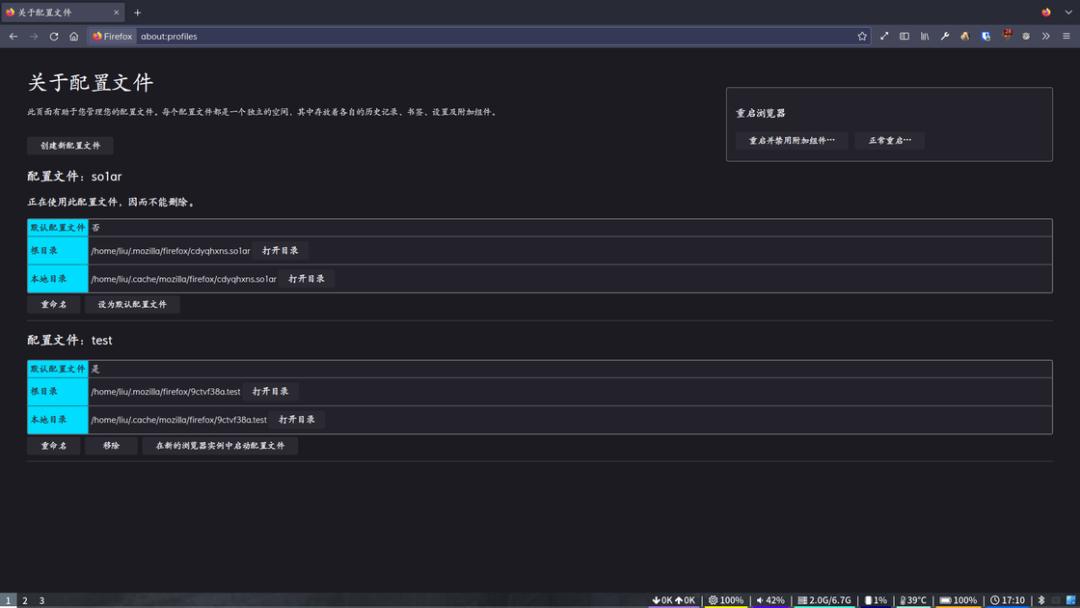Toggle the sidebar panel icon
Image resolution: width=1080 pixels, height=608 pixels.
pos(904,36)
